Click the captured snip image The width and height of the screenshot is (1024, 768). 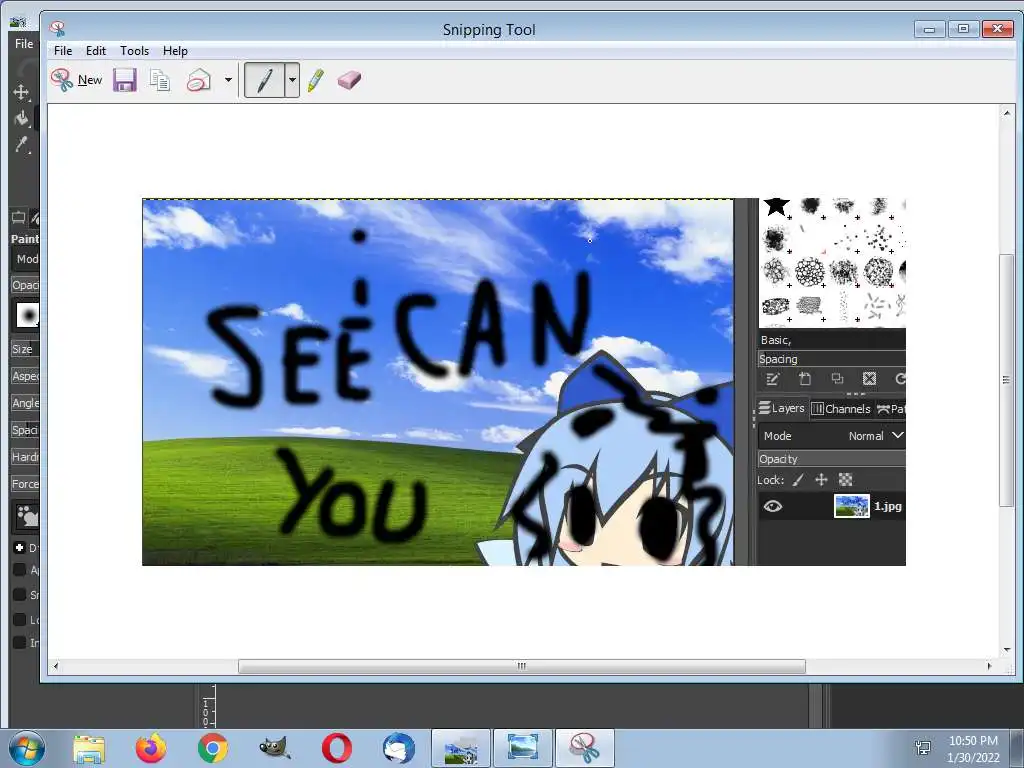point(524,382)
